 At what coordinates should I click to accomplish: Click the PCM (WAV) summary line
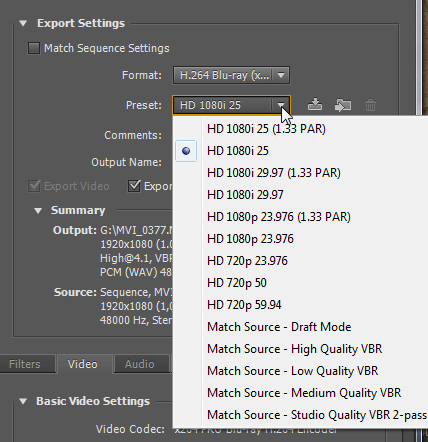point(136,272)
